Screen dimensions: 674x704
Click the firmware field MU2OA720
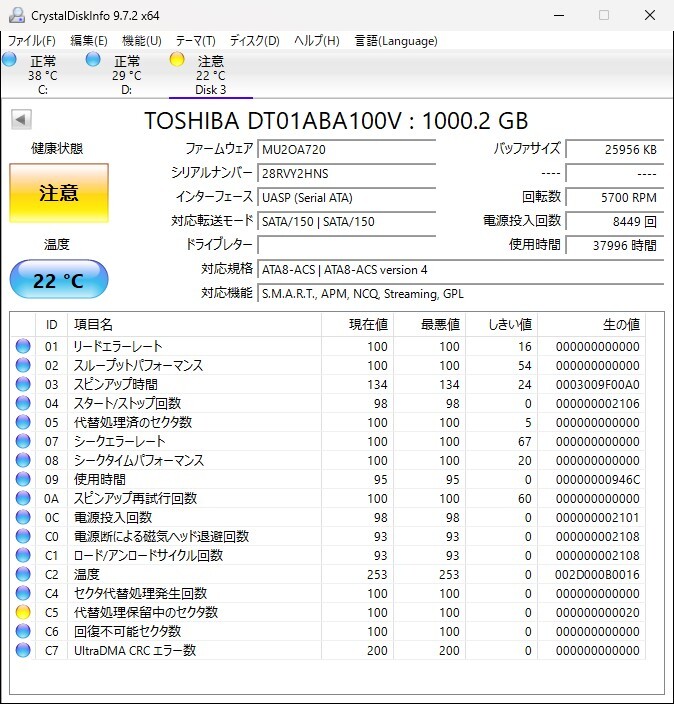click(x=346, y=150)
